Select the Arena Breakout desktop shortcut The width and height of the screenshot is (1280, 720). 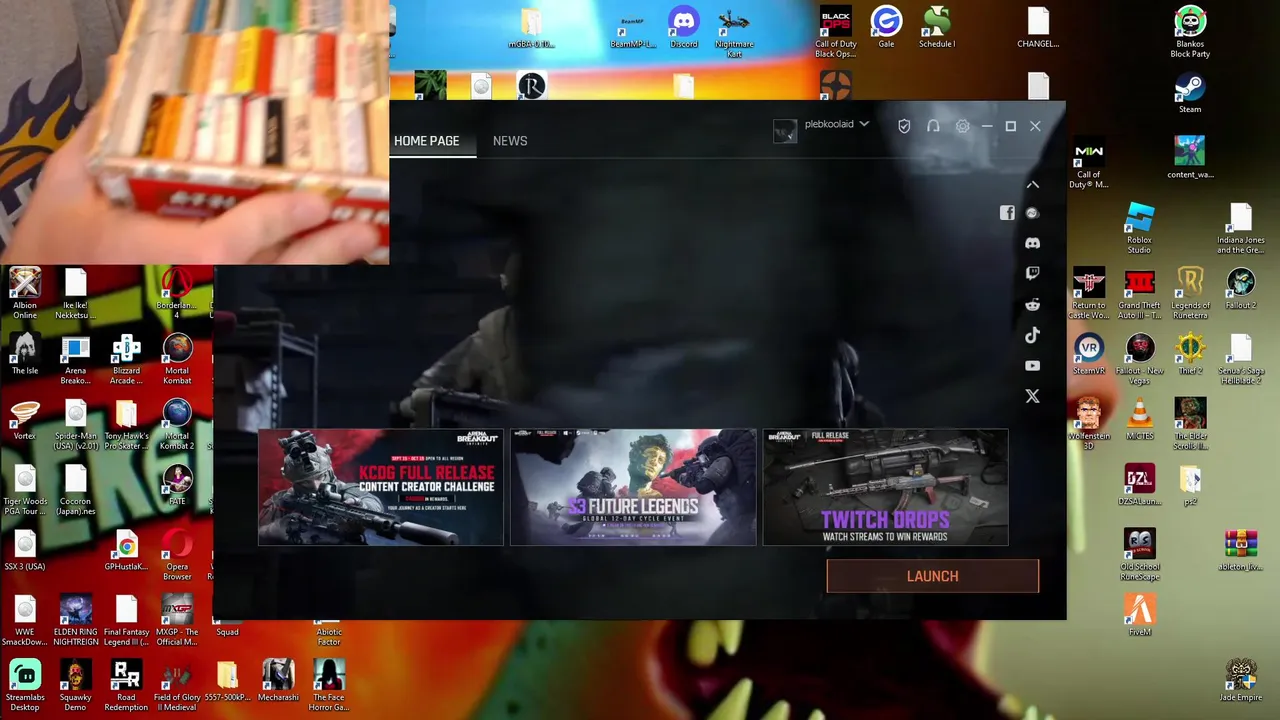(x=75, y=359)
